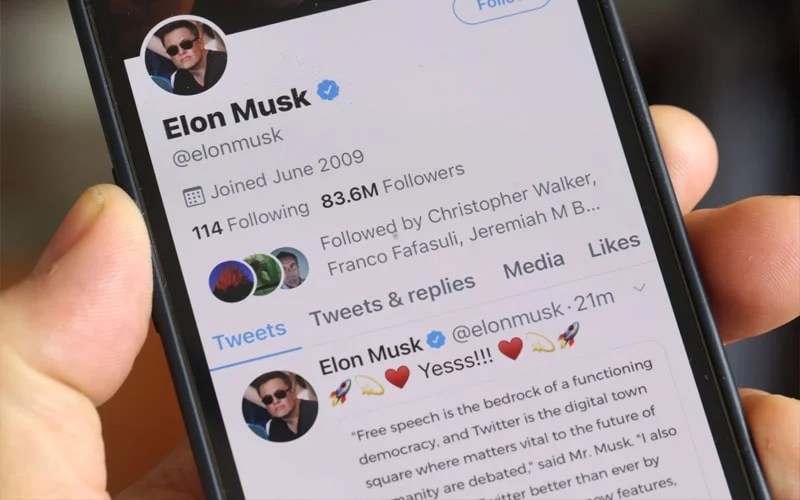This screenshot has height=500, width=800.
Task: Switch to the Media tab
Action: pos(534,265)
